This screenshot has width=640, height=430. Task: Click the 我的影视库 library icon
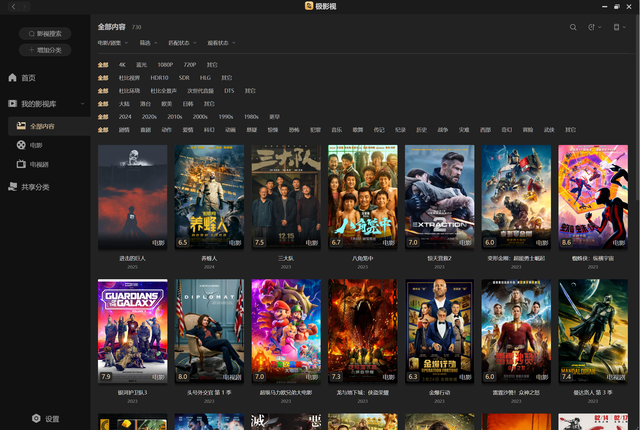(12, 104)
